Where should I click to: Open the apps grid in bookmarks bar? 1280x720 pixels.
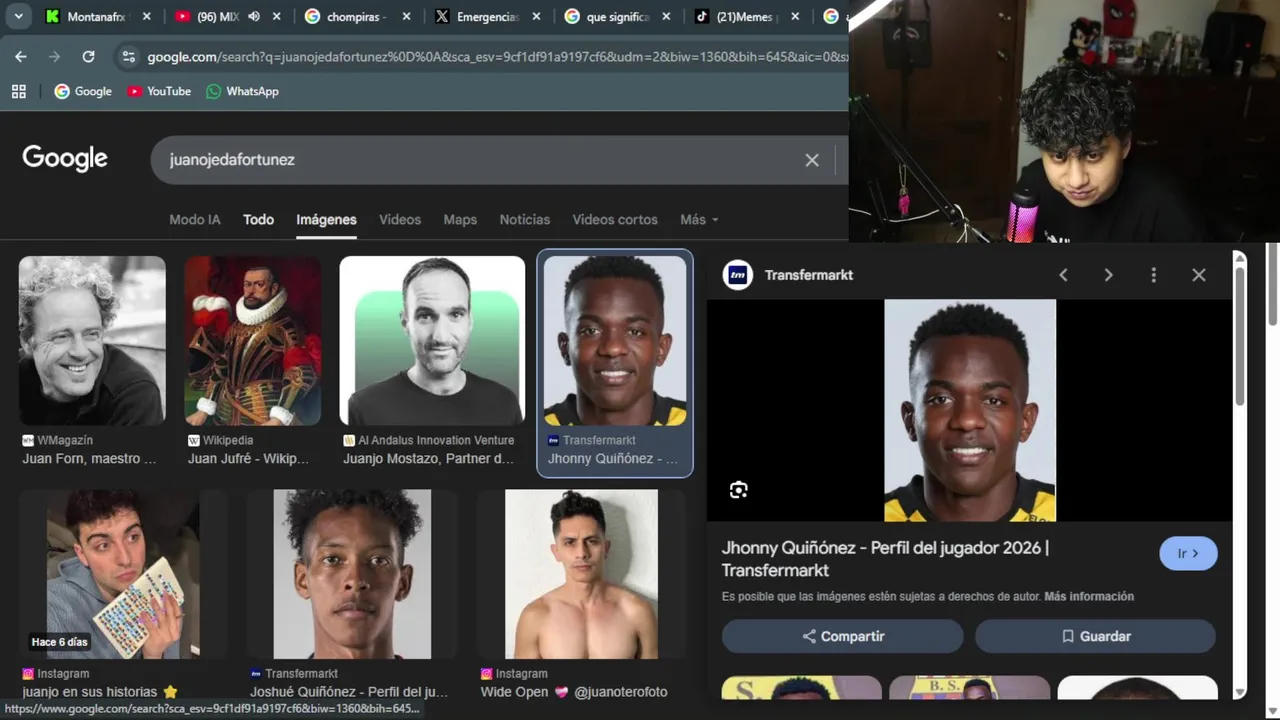18,91
